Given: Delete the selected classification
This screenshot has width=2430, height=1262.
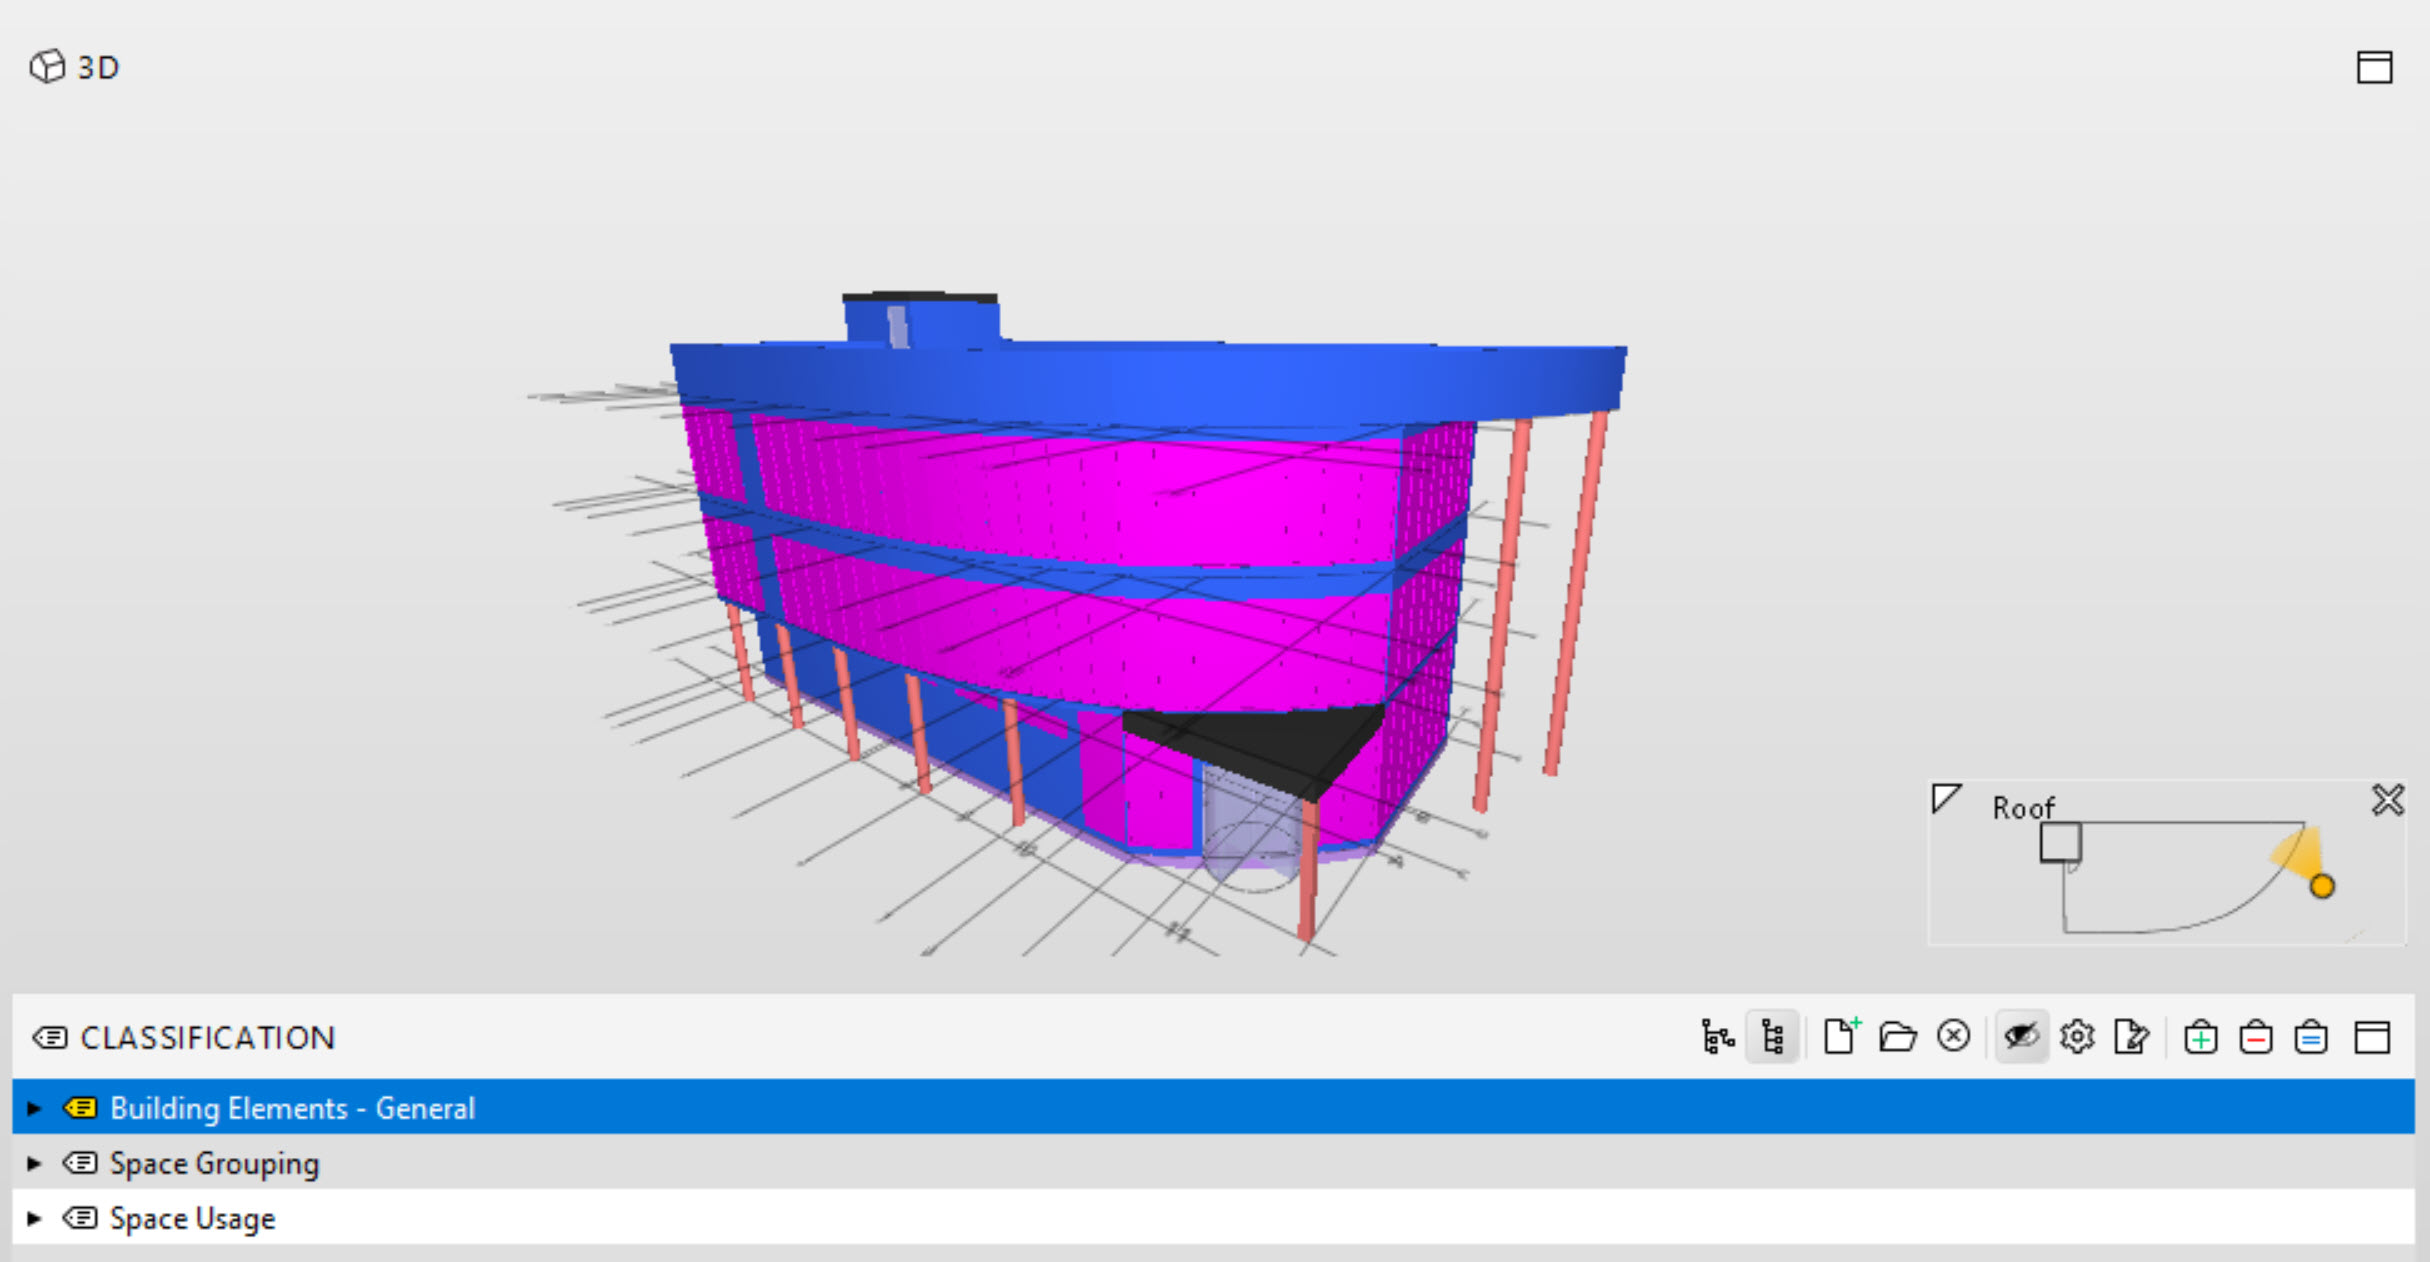Looking at the screenshot, I should (x=1953, y=1037).
